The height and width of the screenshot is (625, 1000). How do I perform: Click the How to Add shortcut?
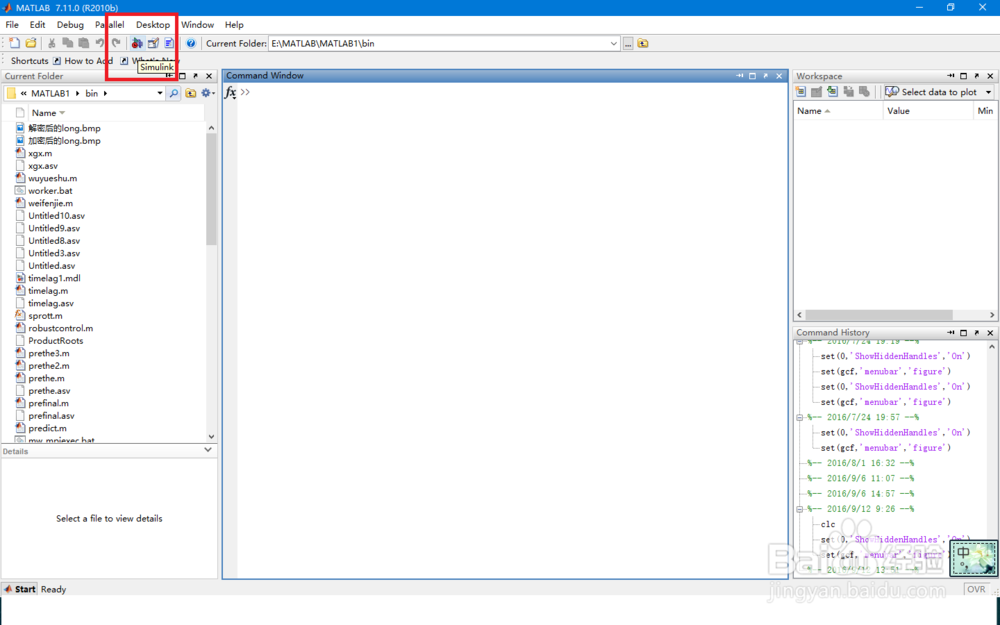click(x=83, y=61)
